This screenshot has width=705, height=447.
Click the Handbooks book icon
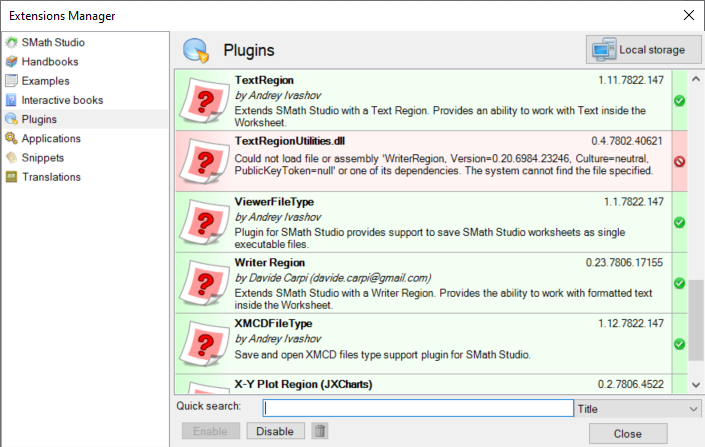point(12,62)
